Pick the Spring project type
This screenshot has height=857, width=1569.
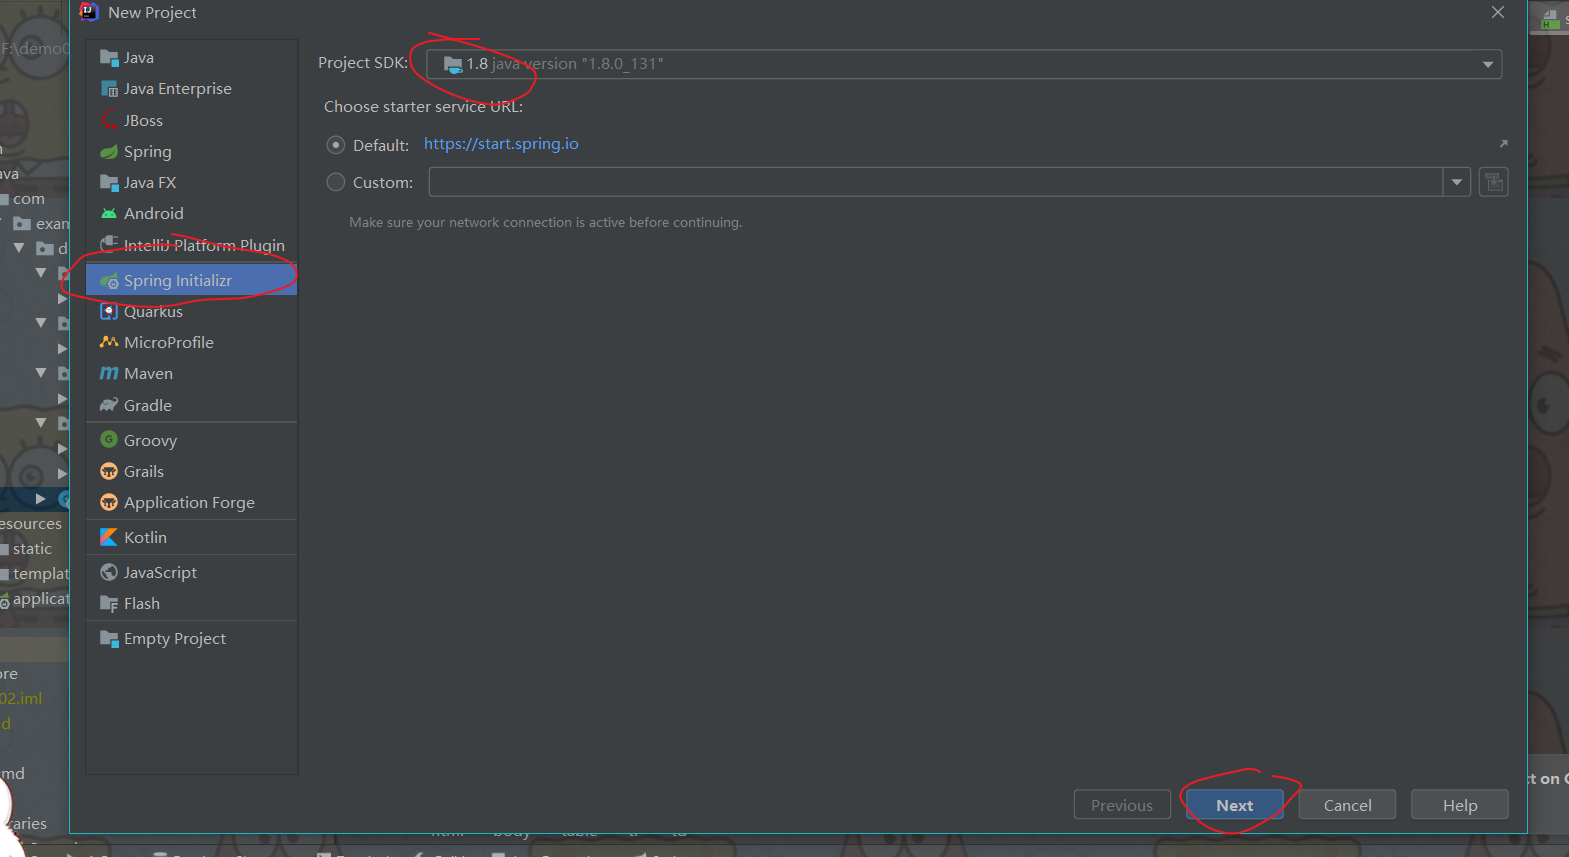(192, 151)
